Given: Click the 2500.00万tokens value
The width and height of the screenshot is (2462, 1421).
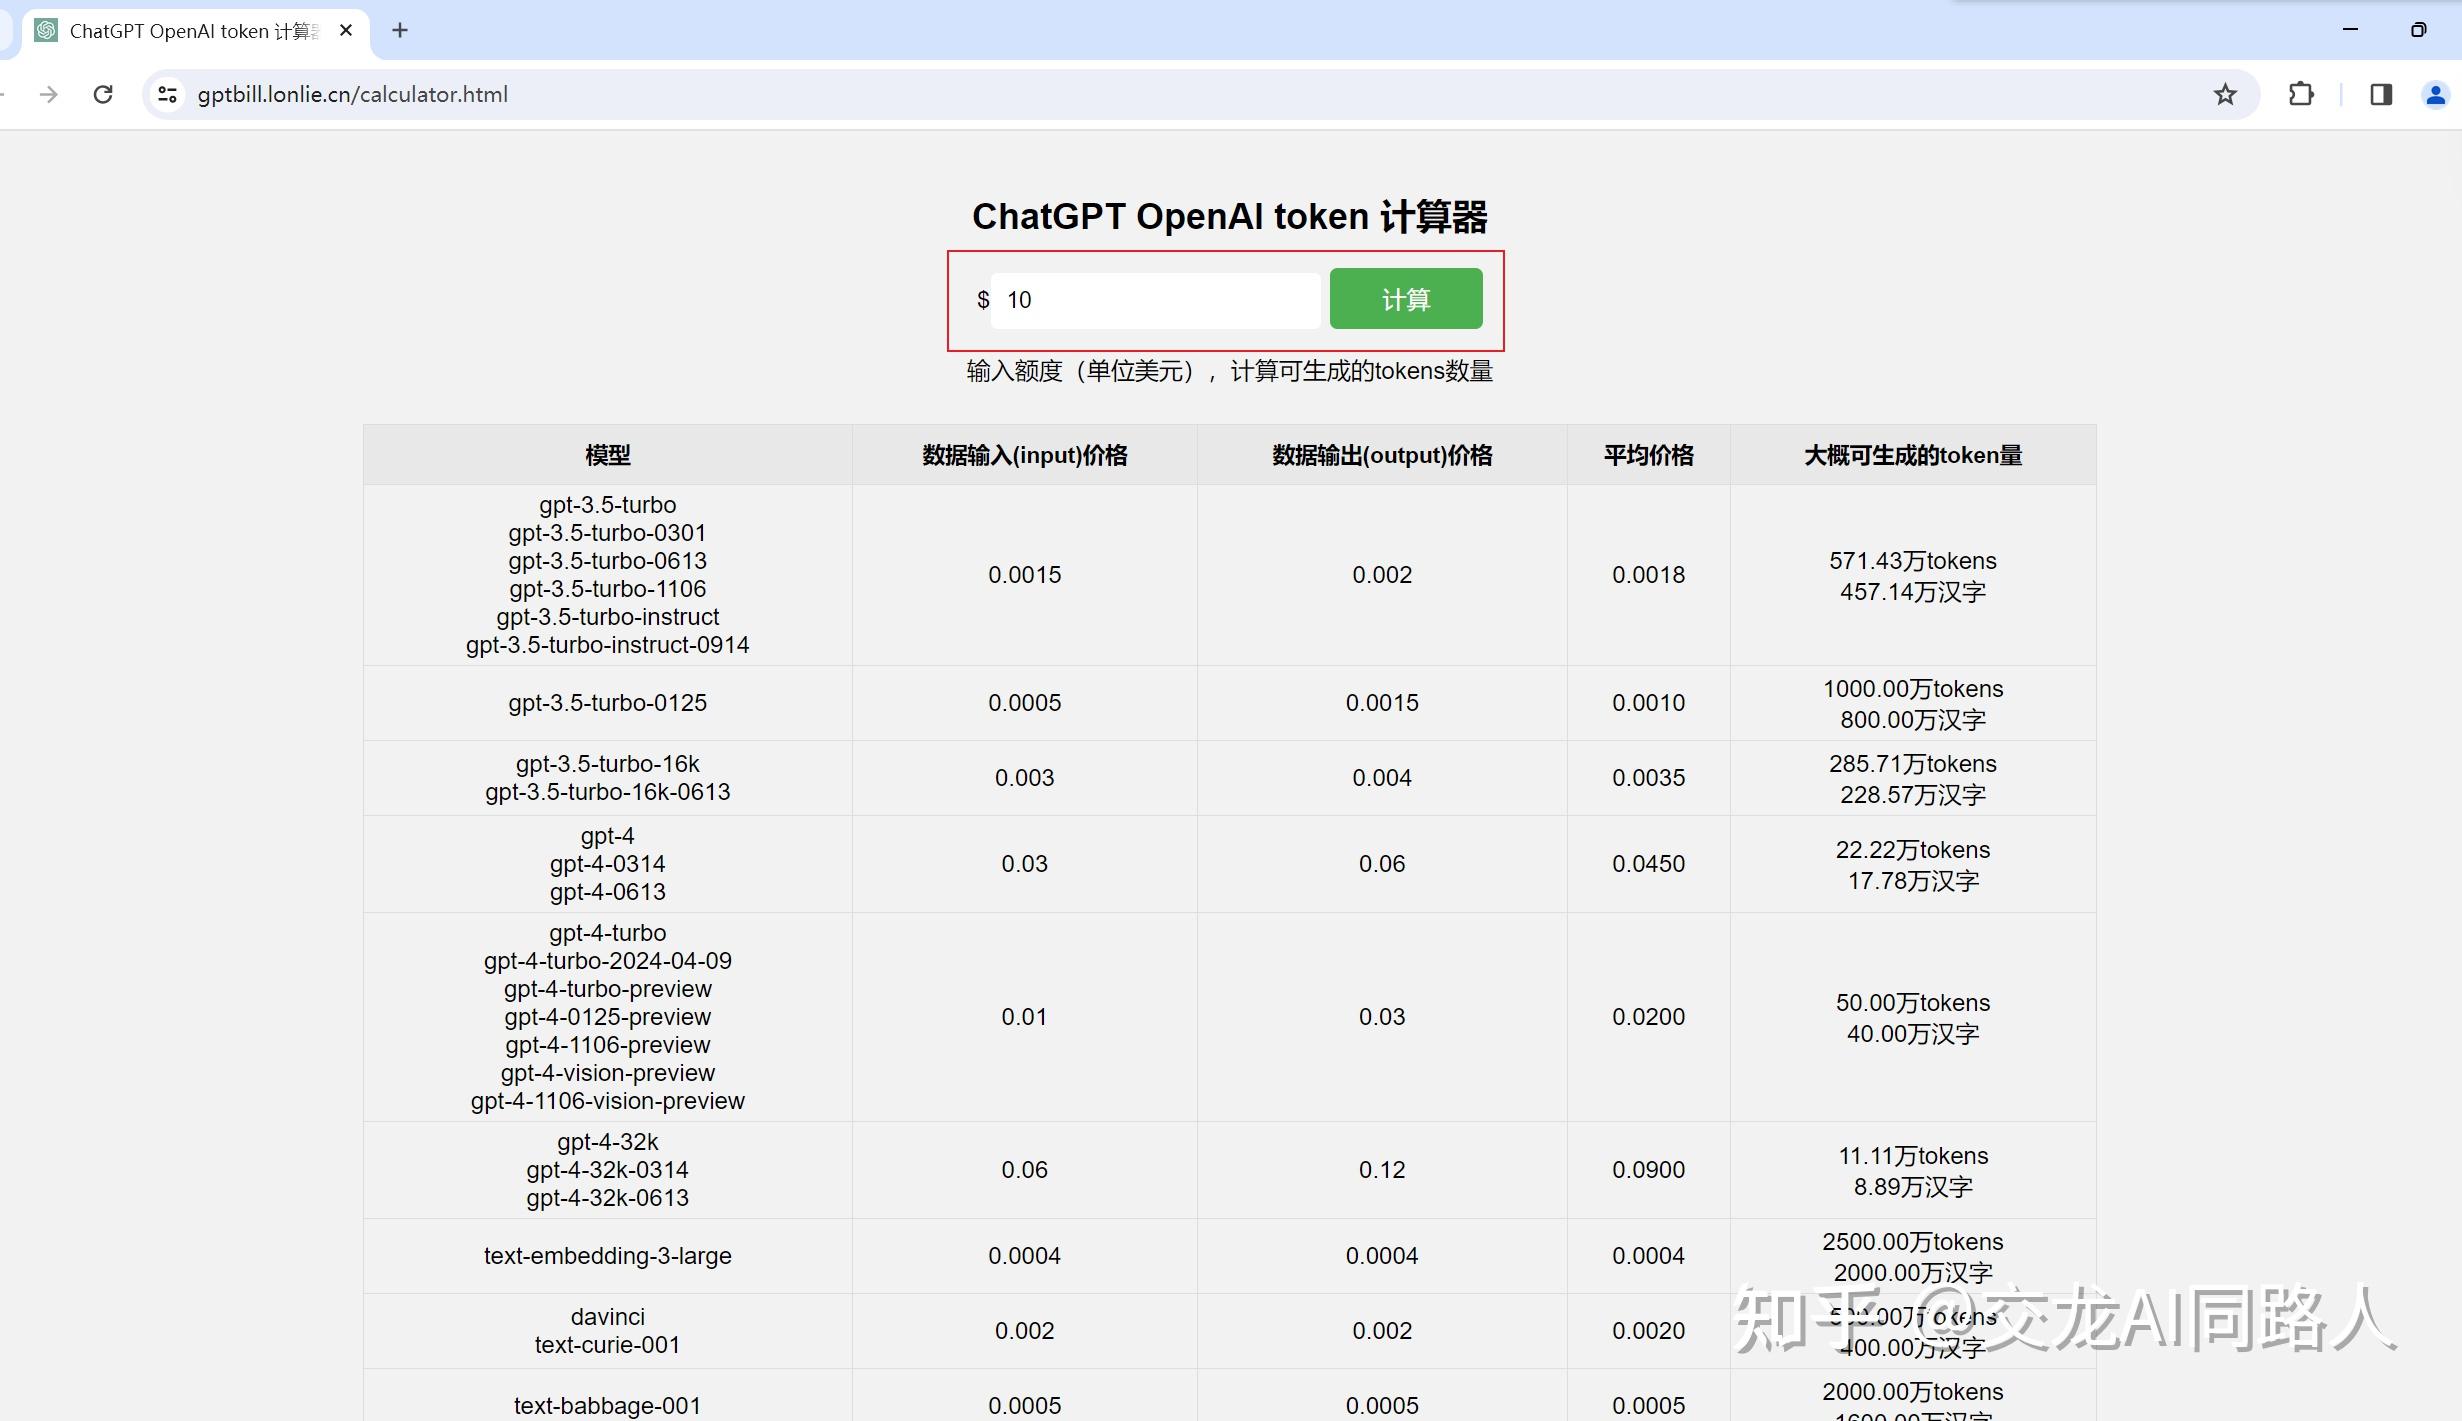Looking at the screenshot, I should tap(1913, 1242).
